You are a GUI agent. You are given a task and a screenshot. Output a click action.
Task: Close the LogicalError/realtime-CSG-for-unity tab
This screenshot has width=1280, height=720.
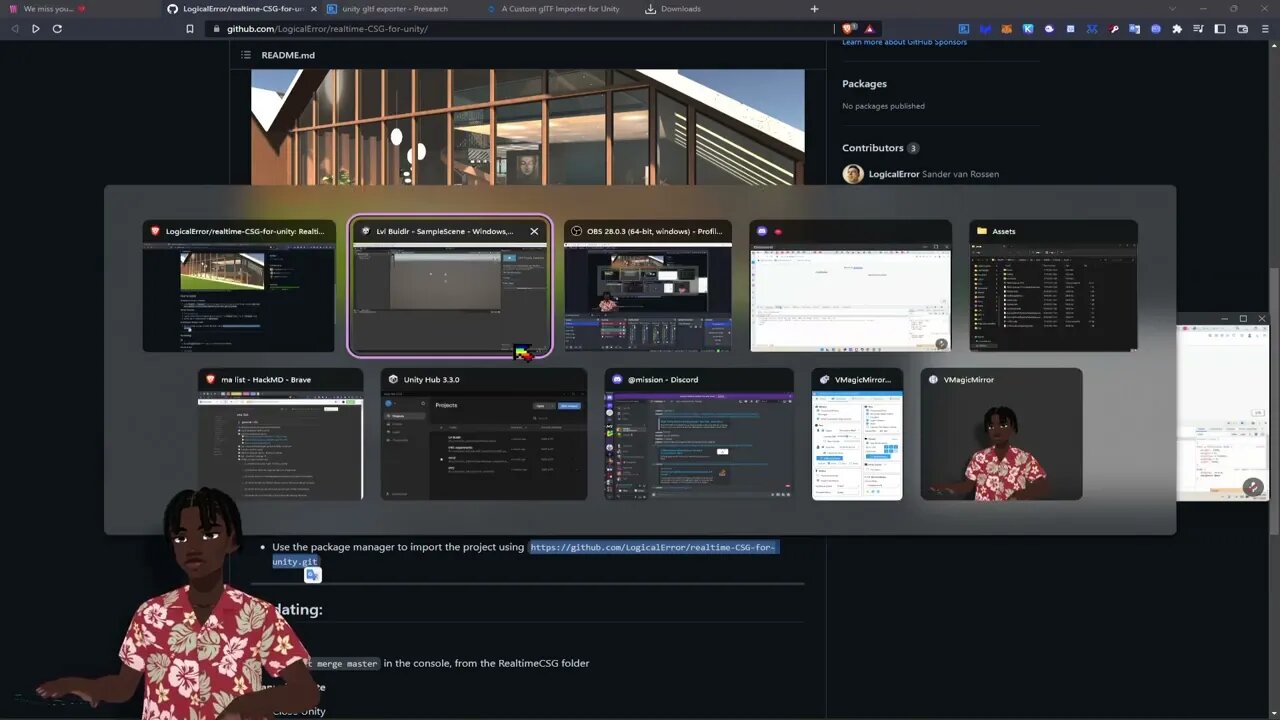(313, 9)
